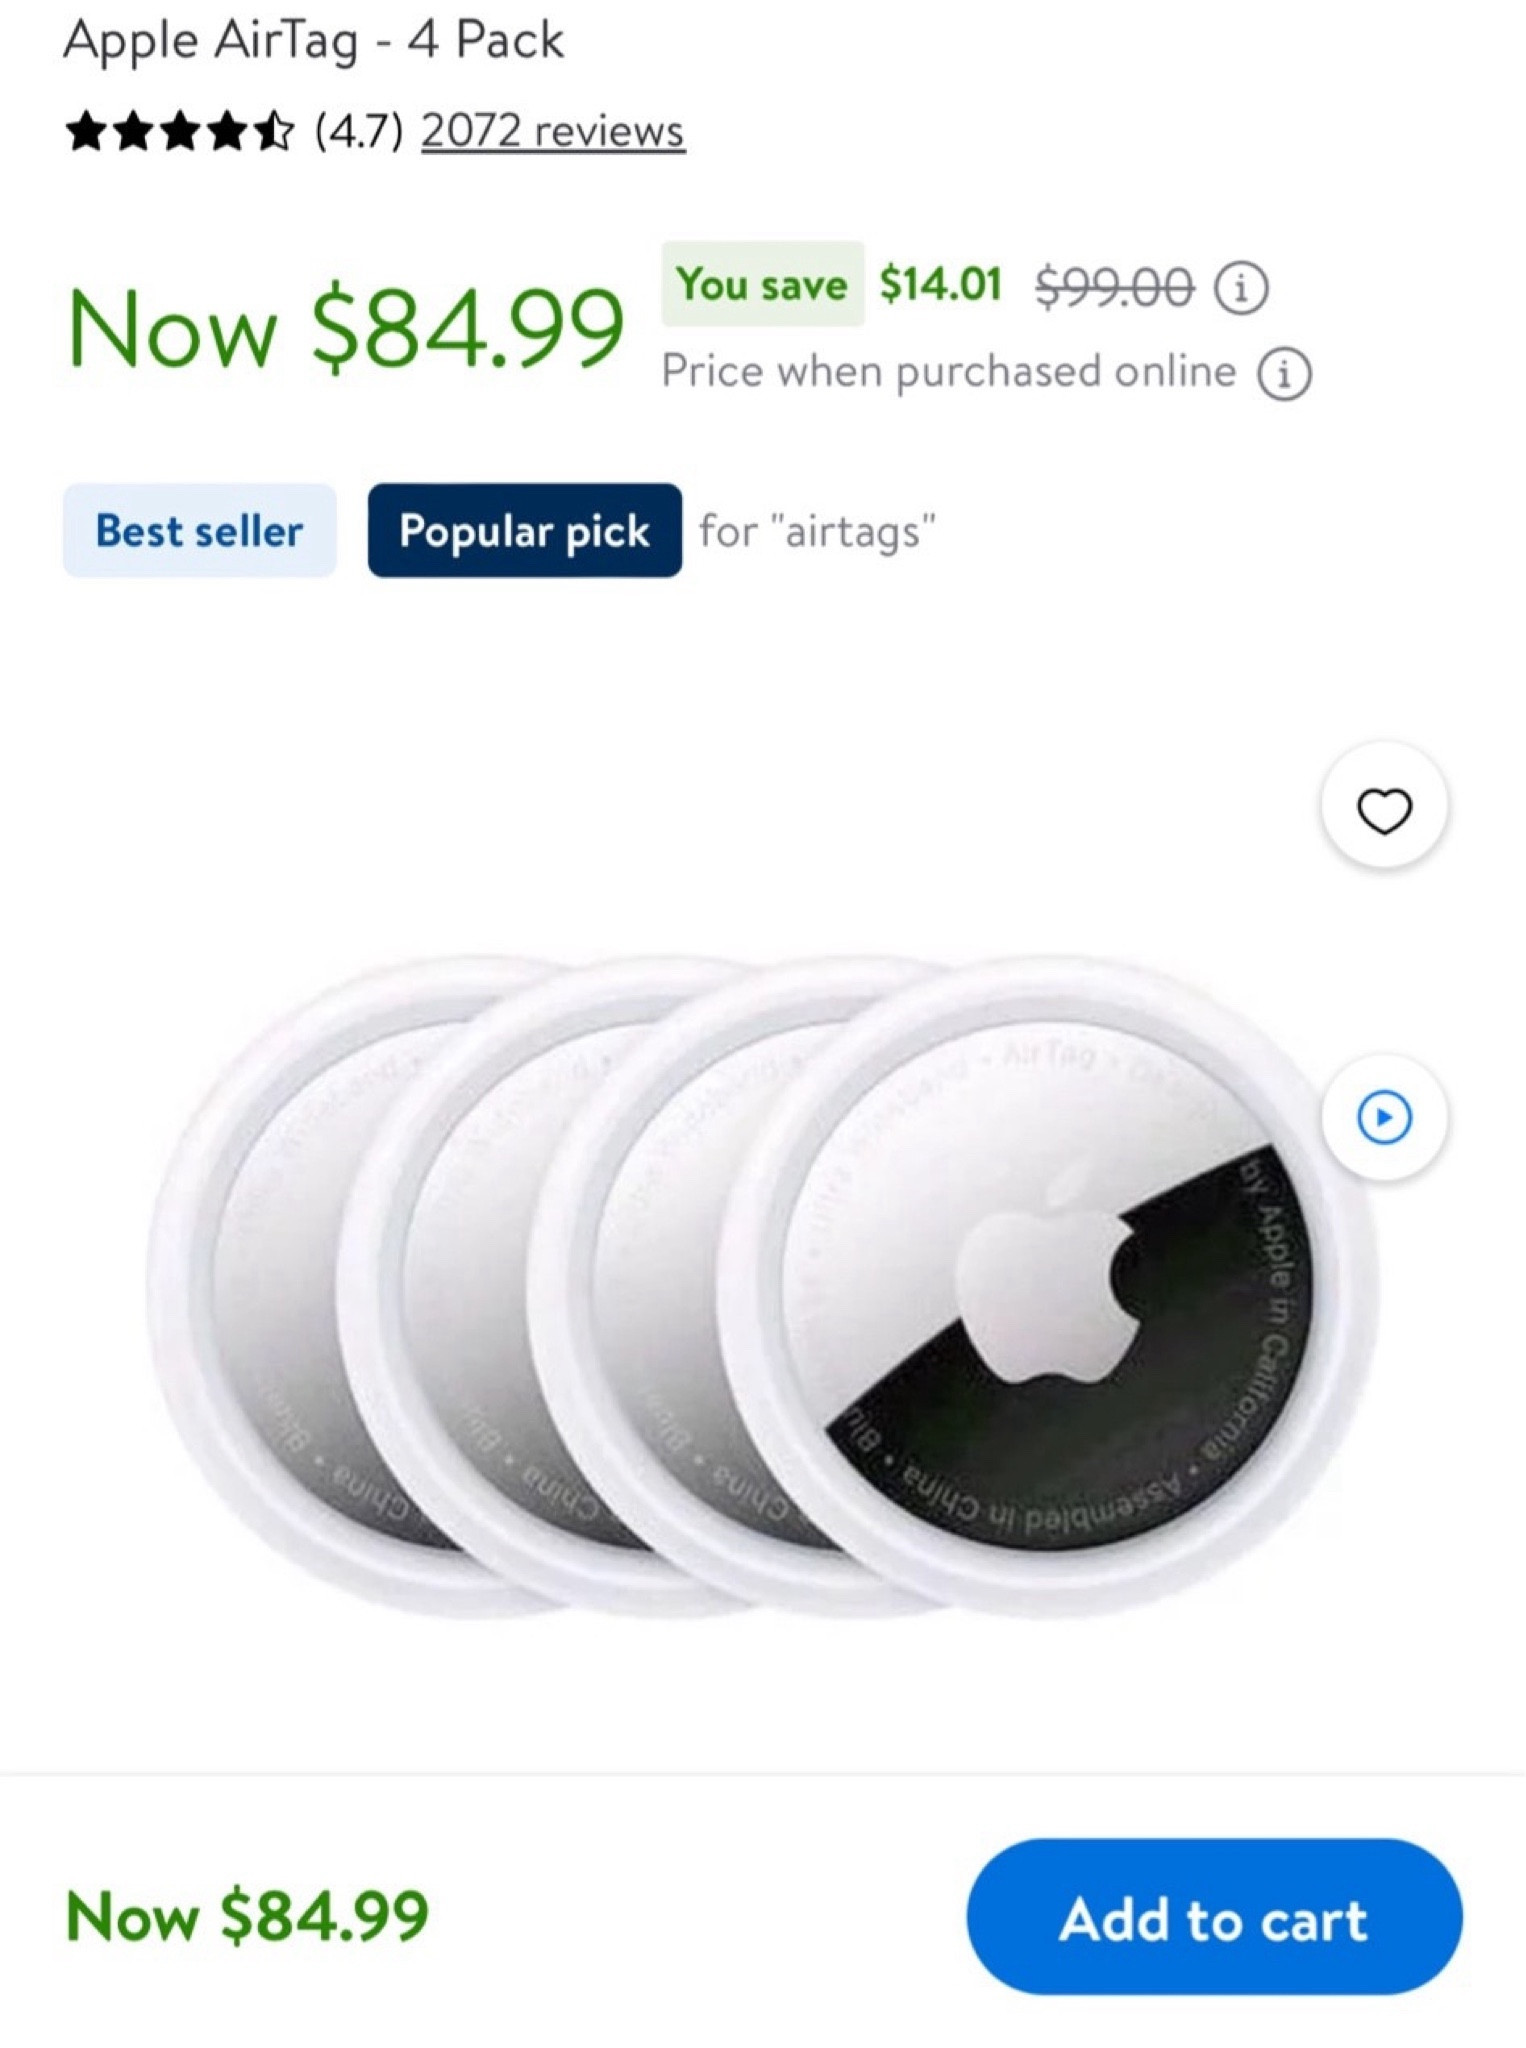Click the 'You save' green label
This screenshot has height=2048, width=1526.
coord(762,284)
